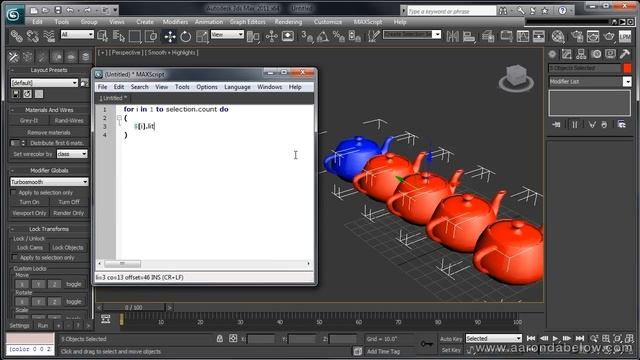Click the ViewCube in the Perspective viewport
Viewport: 640px width, 360px height.
tap(516, 78)
